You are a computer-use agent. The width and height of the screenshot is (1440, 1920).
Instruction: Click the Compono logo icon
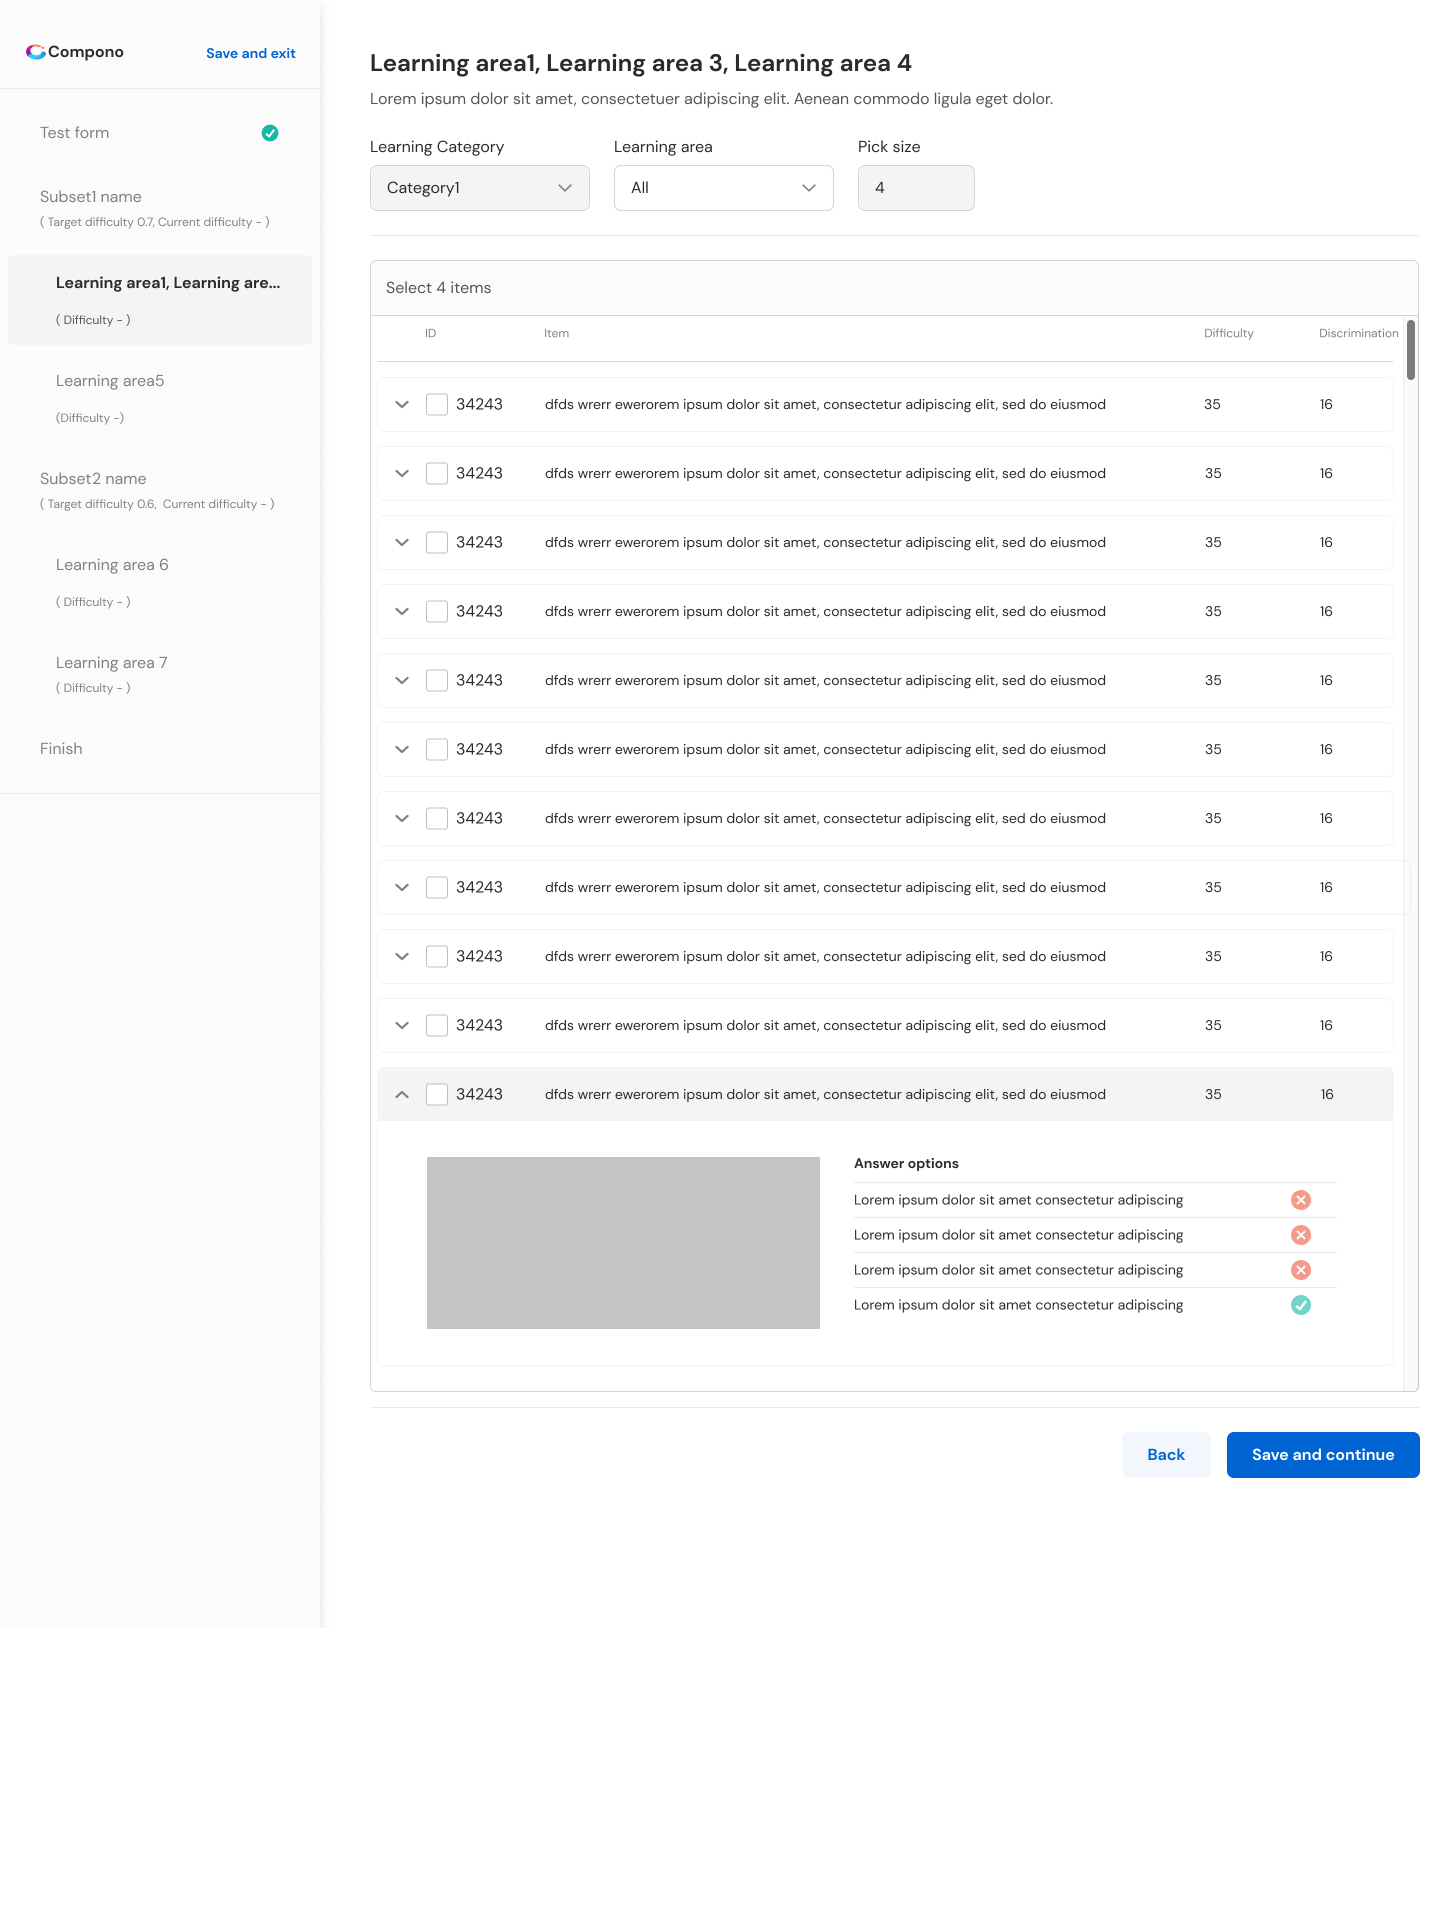(x=36, y=52)
